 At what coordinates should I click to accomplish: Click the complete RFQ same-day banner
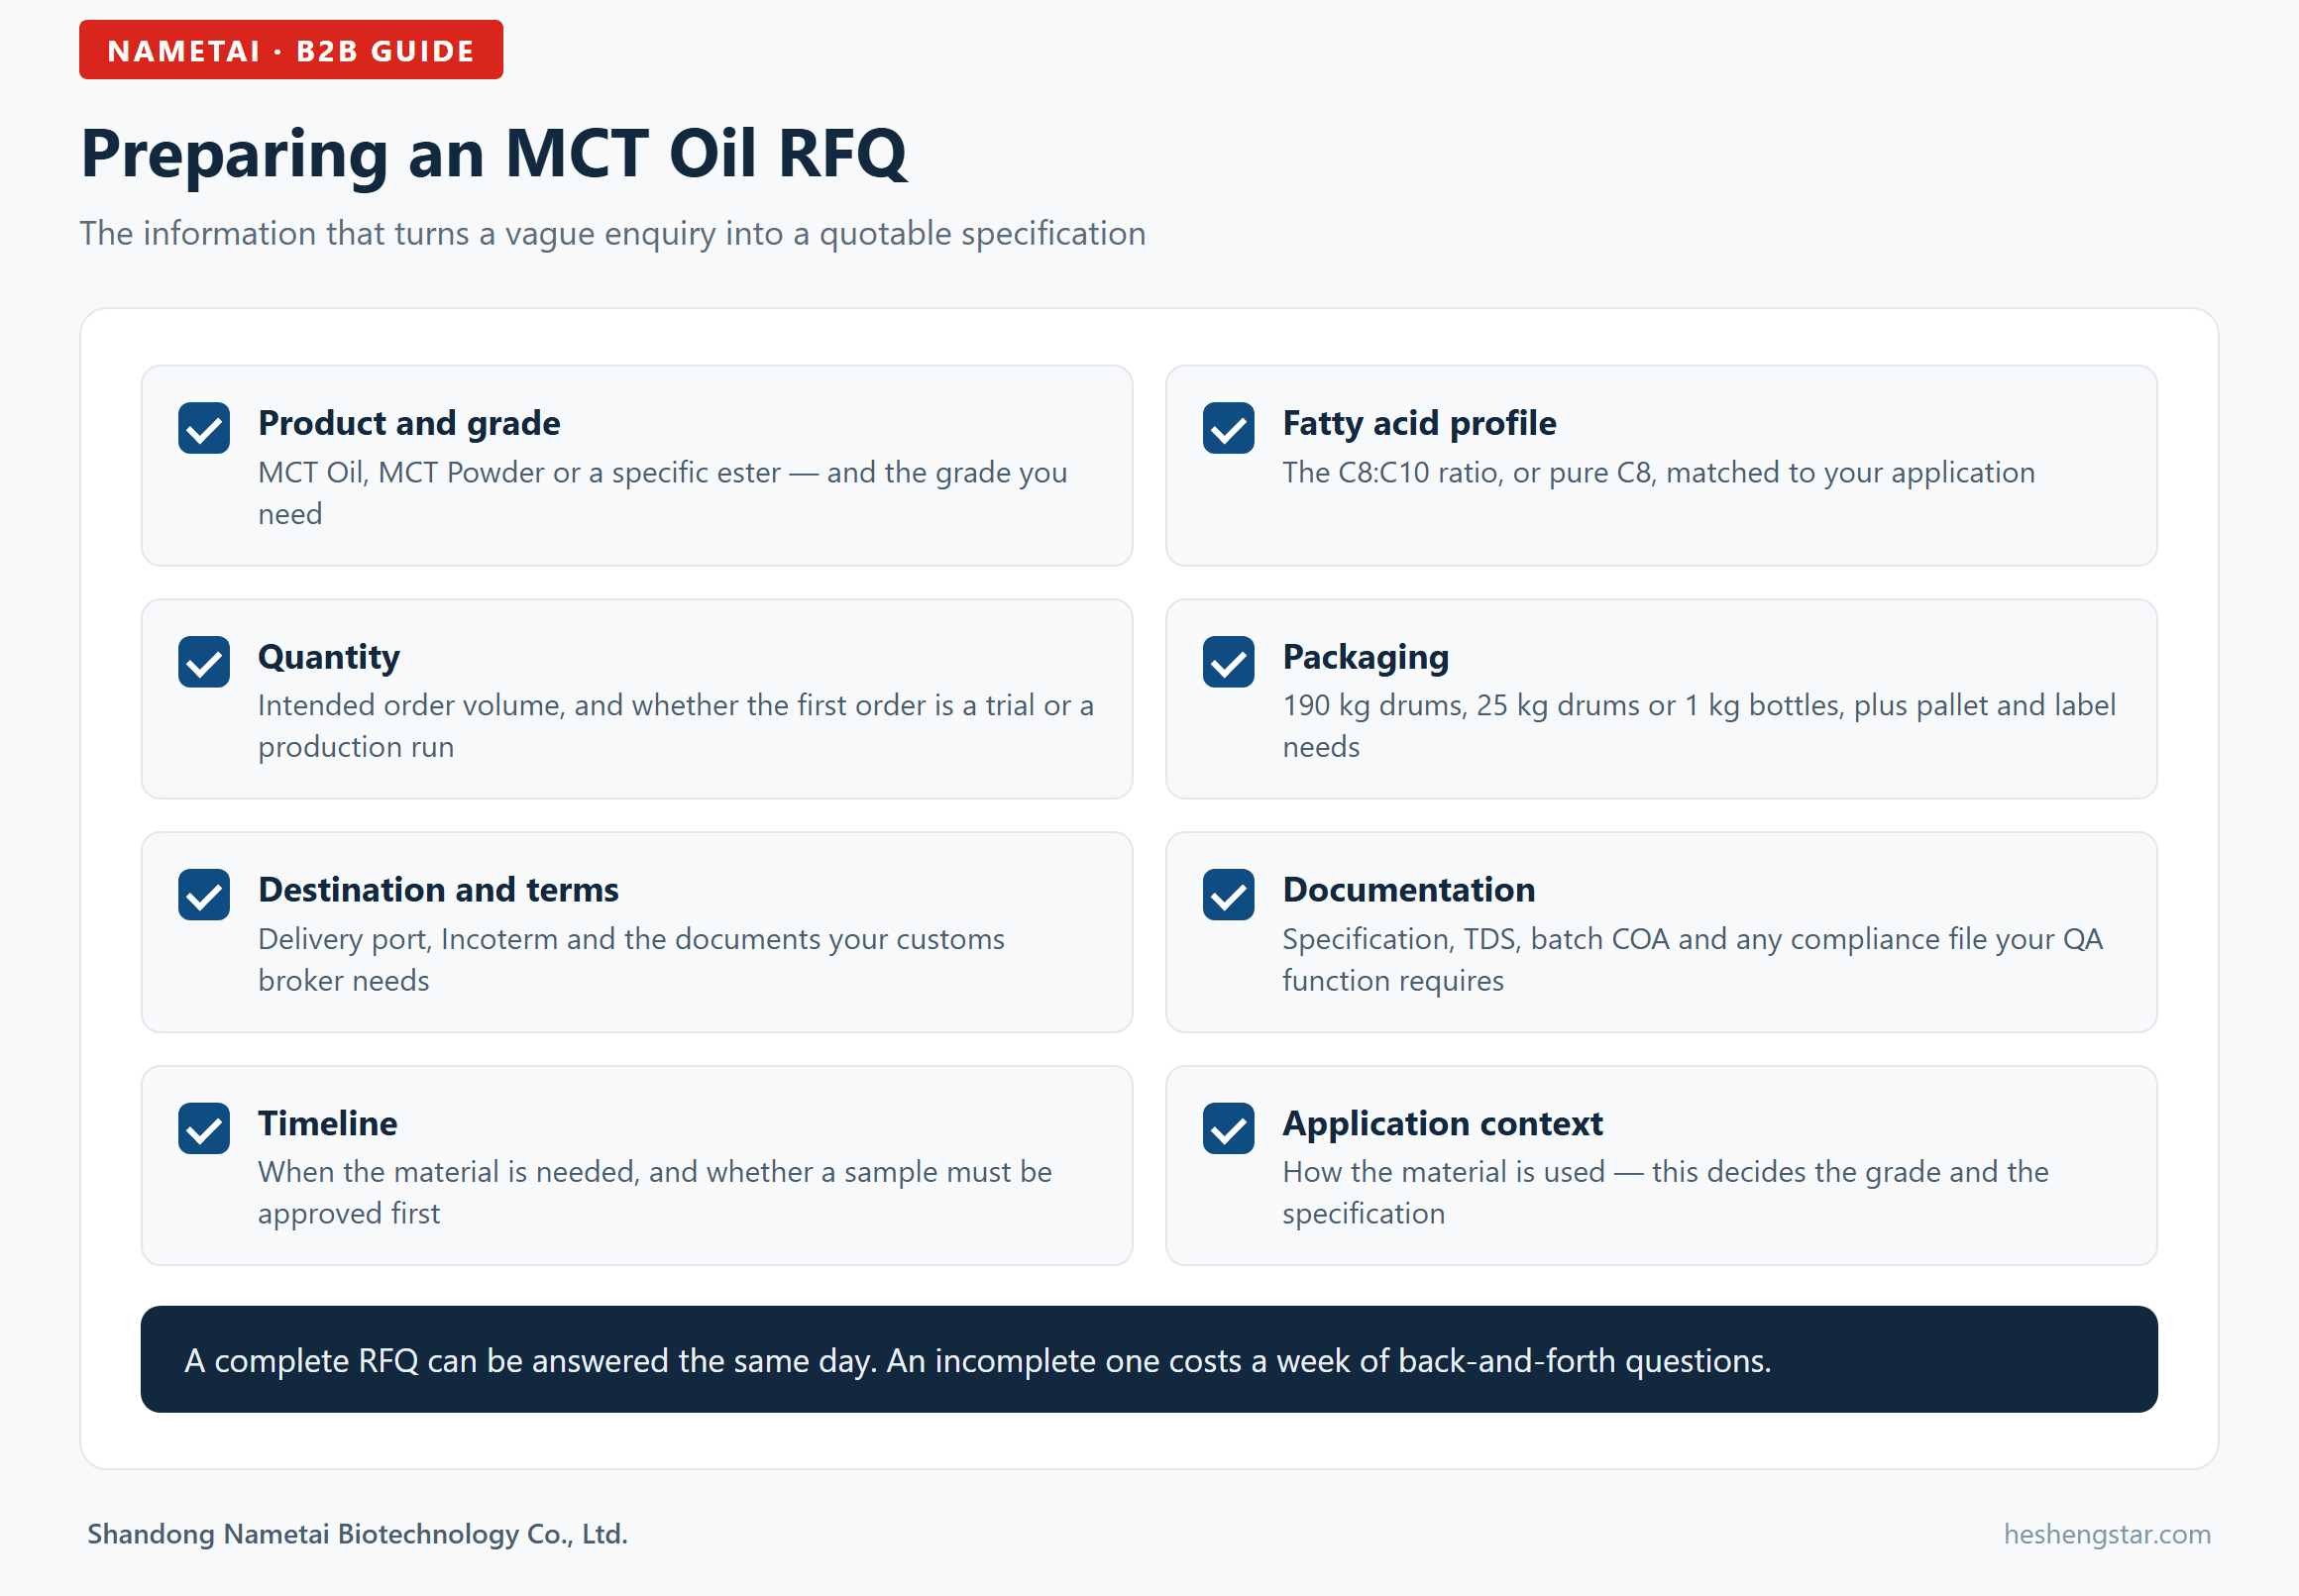click(x=1149, y=1360)
